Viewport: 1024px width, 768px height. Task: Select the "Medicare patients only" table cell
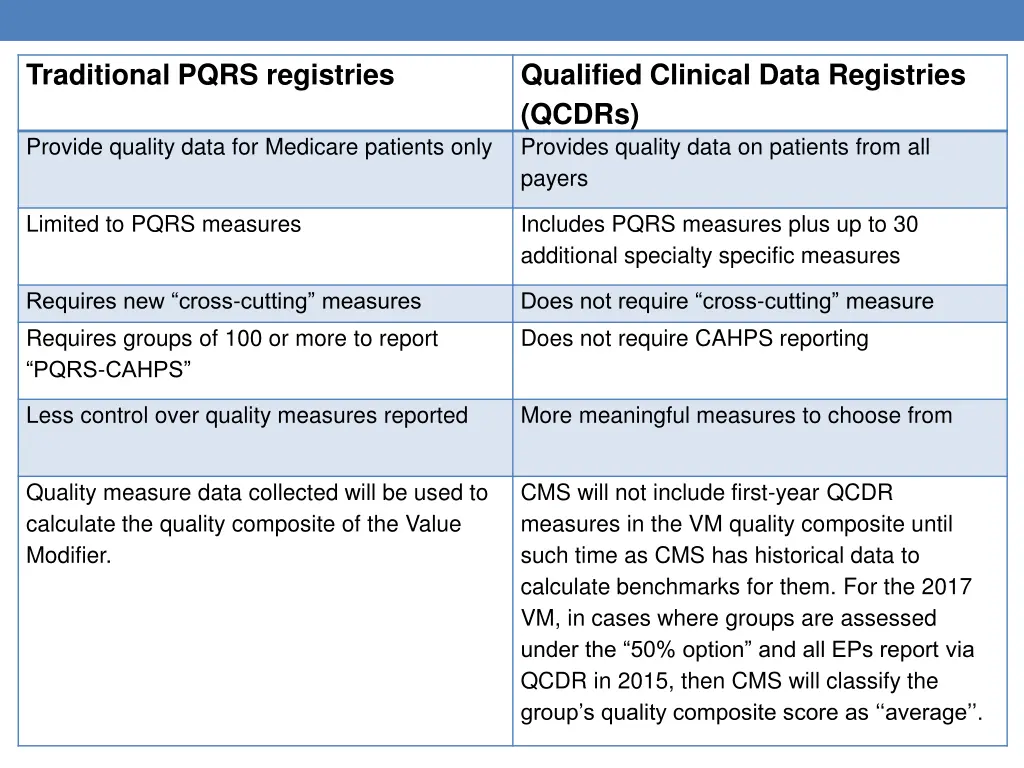(x=259, y=148)
